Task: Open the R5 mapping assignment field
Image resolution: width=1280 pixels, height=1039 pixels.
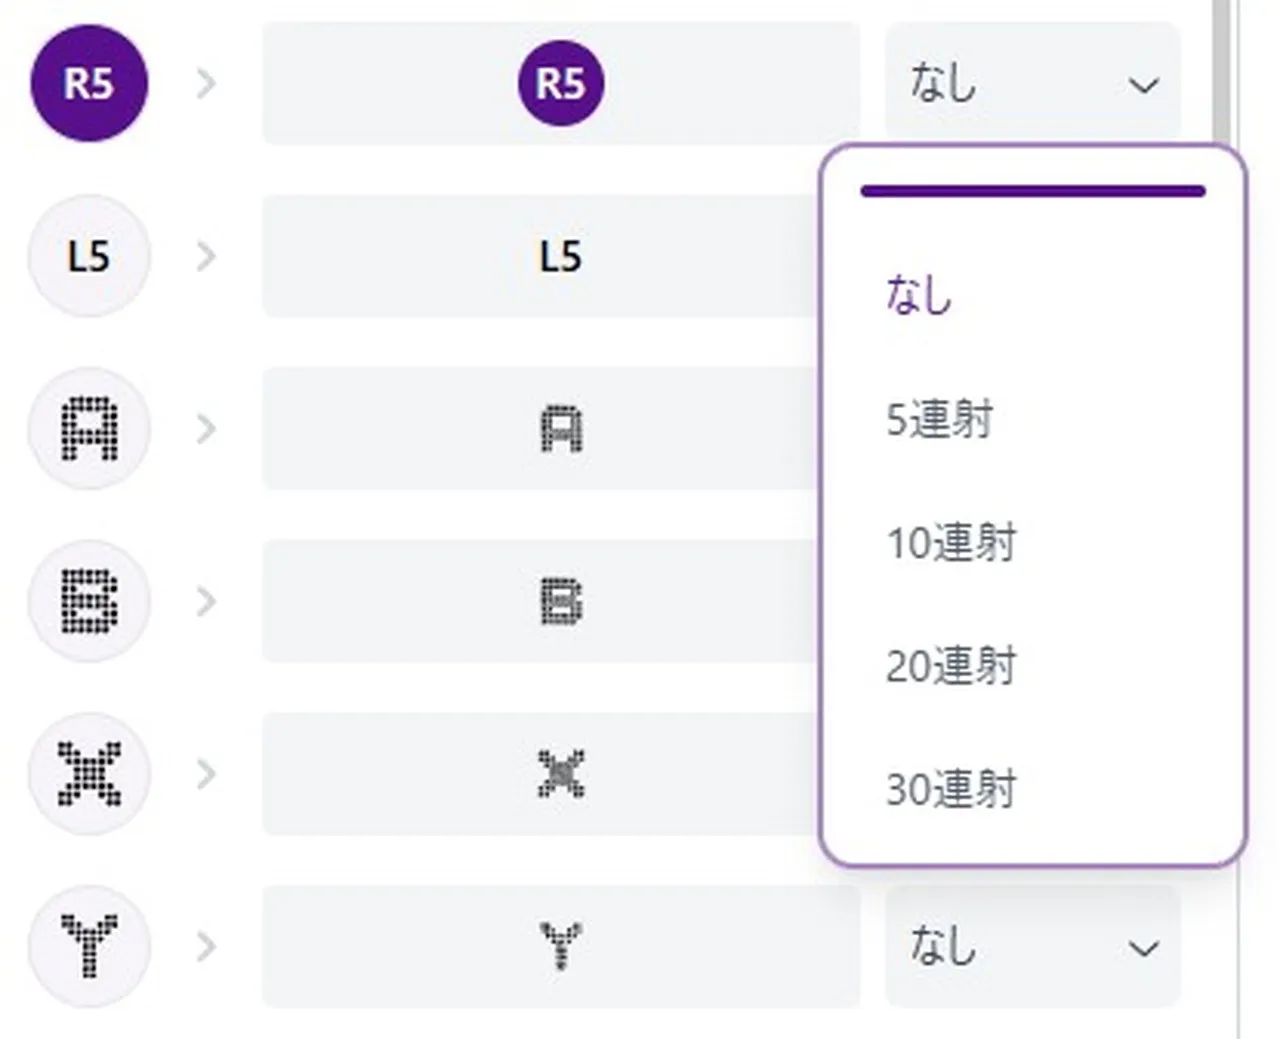Action: (x=560, y=83)
